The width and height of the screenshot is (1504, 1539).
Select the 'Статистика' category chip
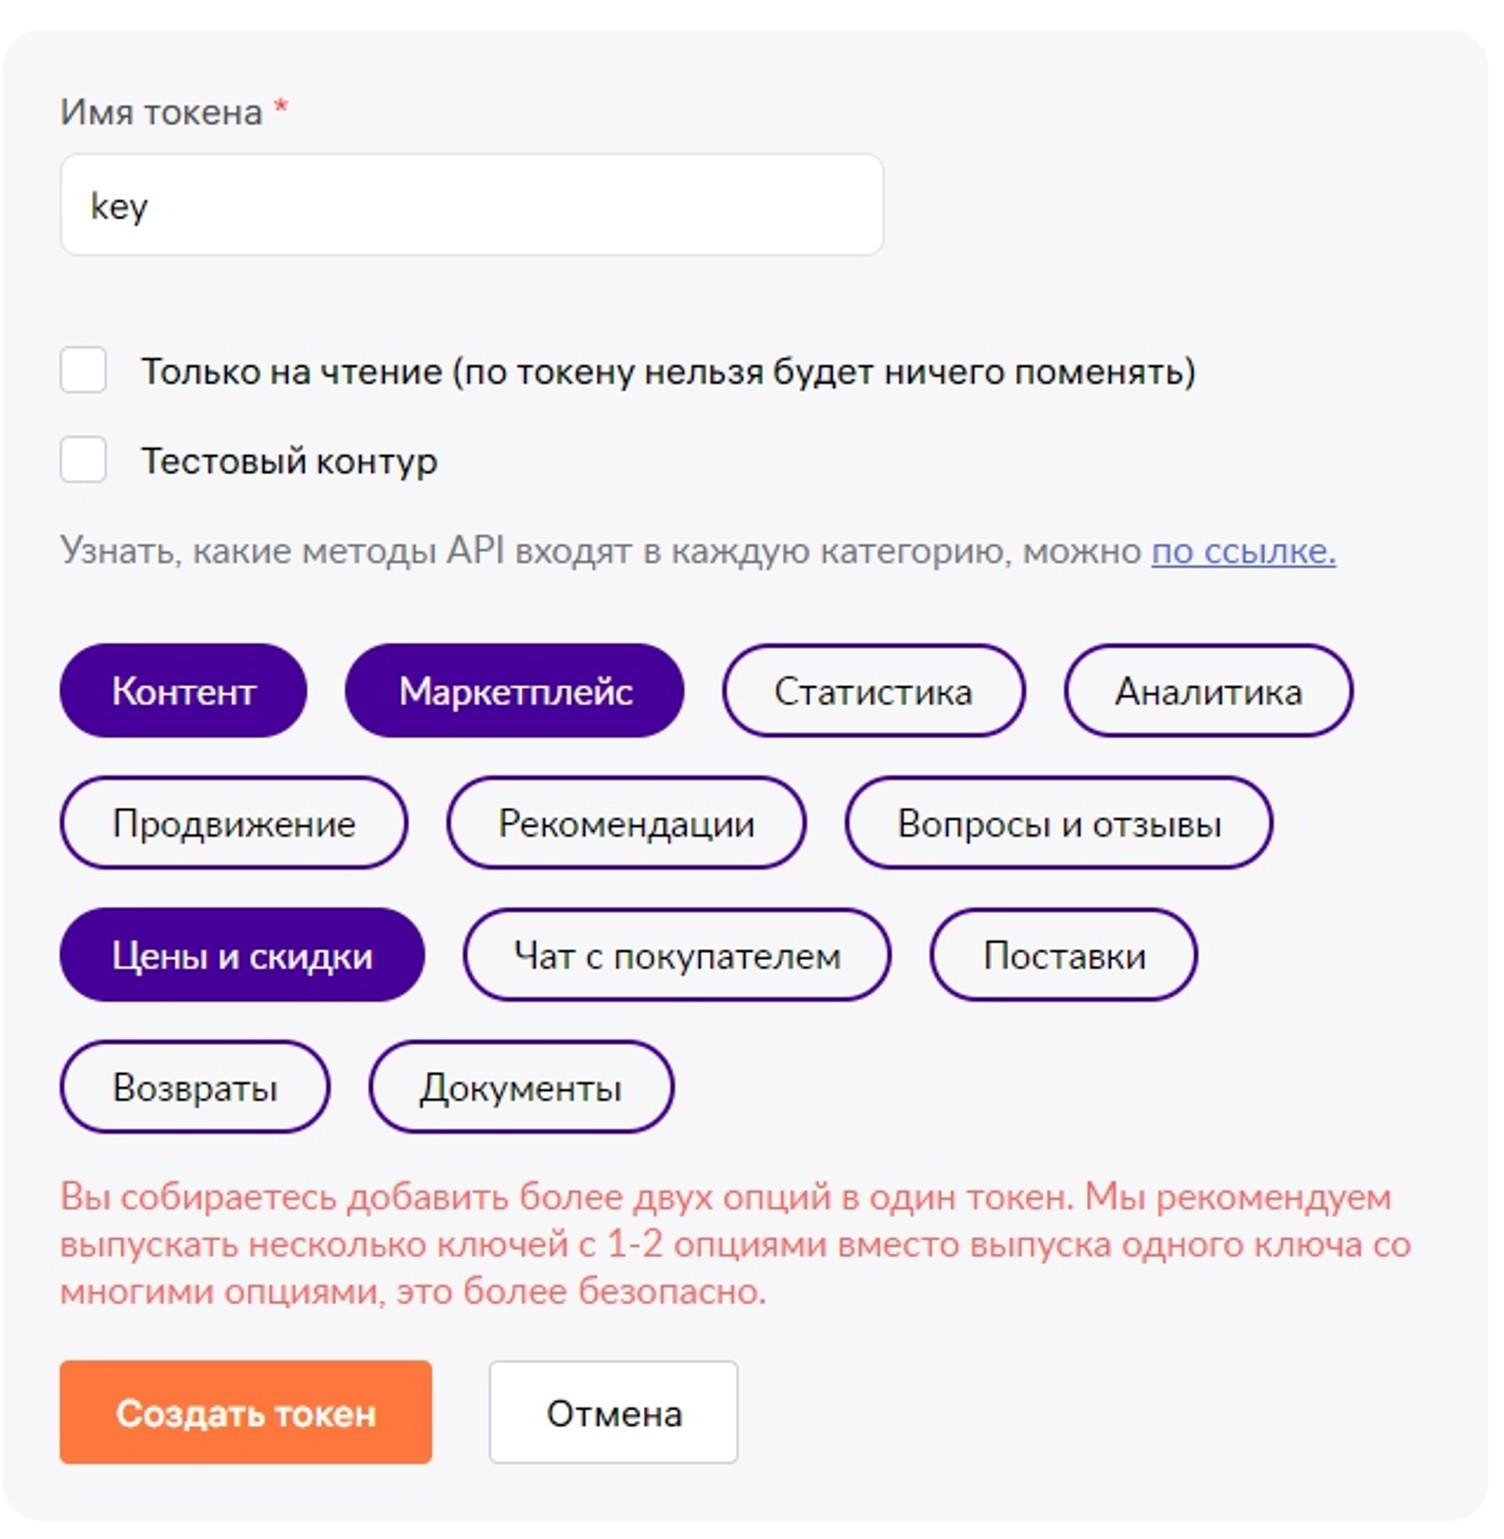point(873,690)
